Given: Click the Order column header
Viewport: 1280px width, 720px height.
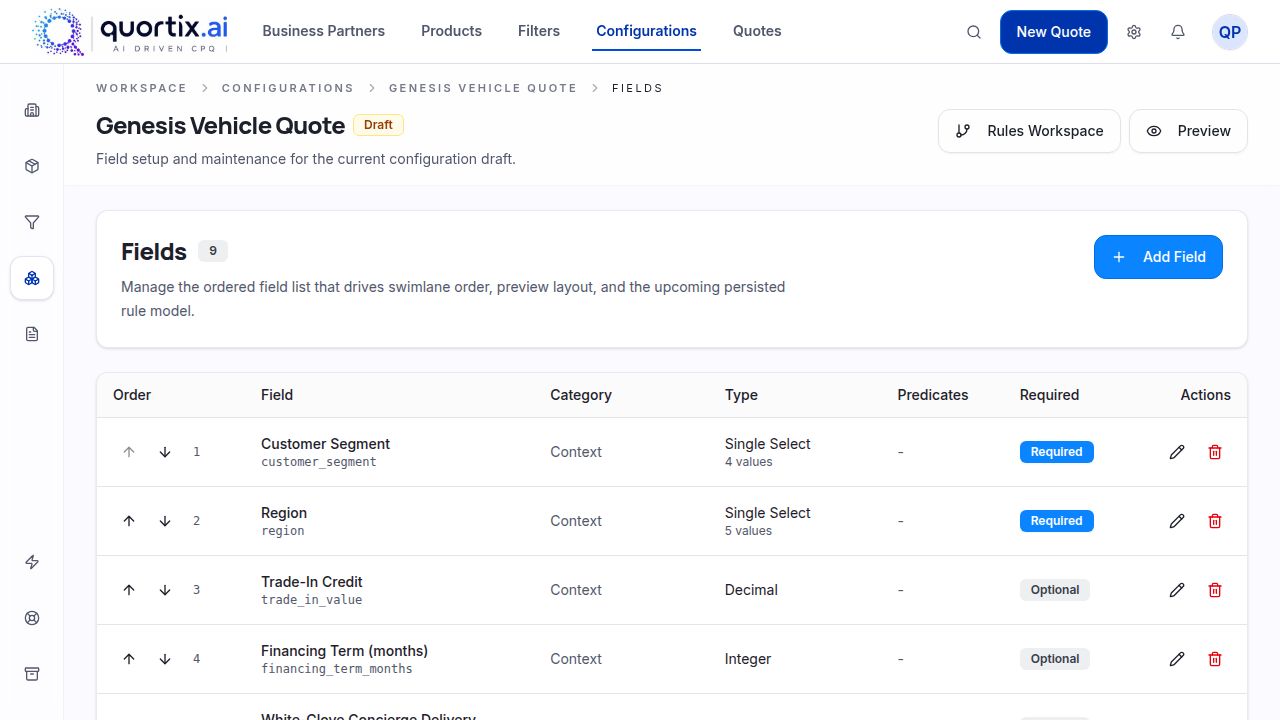Looking at the screenshot, I should (132, 395).
